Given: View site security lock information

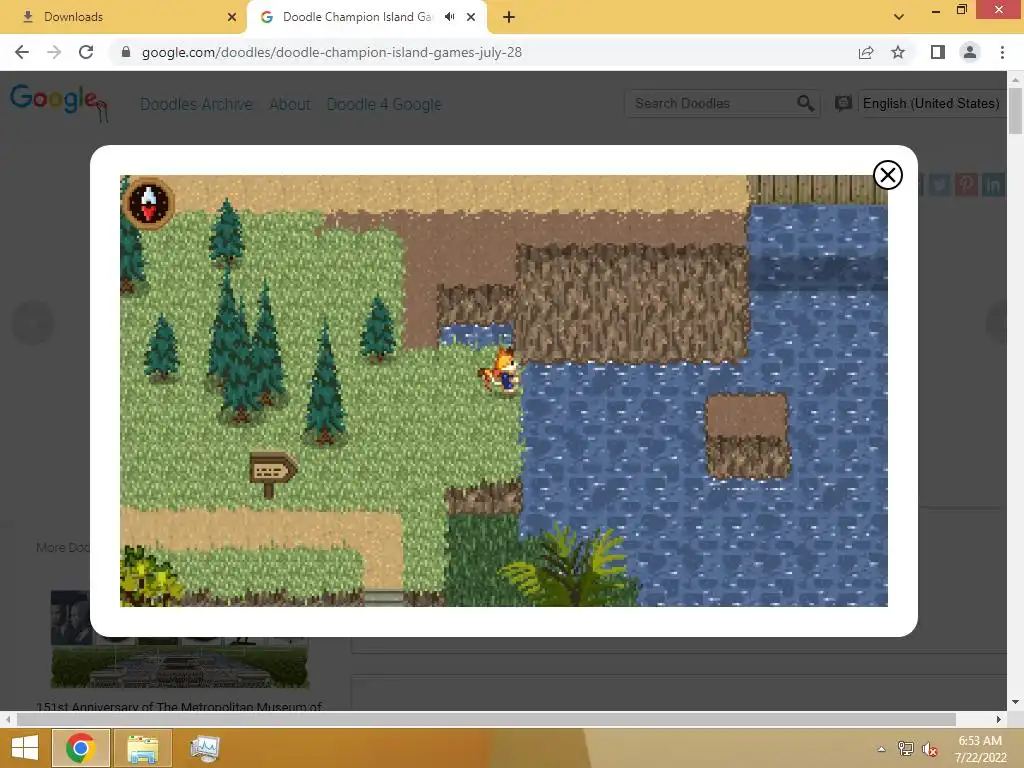Looking at the screenshot, I should (126, 52).
